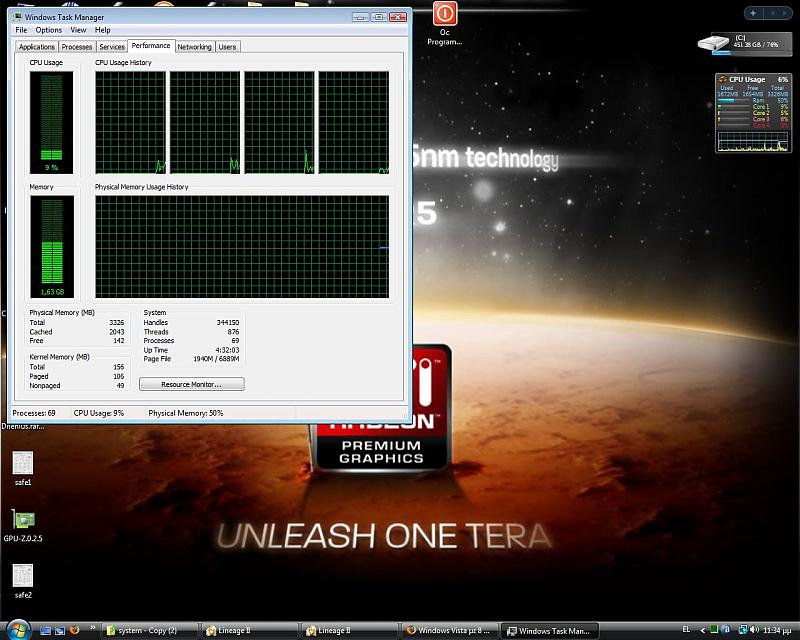This screenshot has width=800, height=640.
Task: Expand the hidden quick launch icons chevron
Action: [92, 628]
